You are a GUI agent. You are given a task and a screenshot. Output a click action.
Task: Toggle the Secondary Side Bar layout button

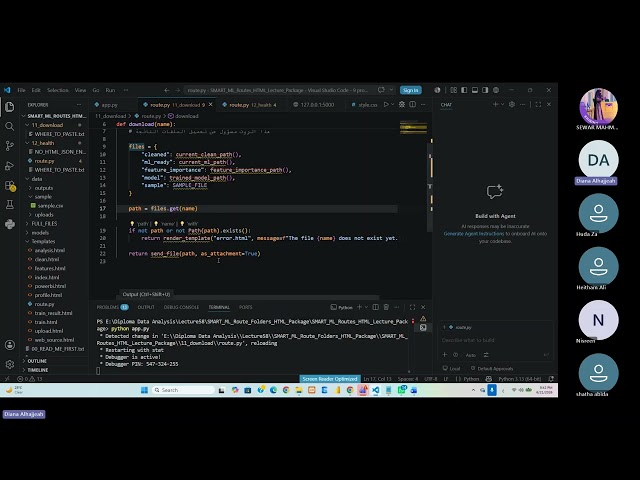pyautogui.click(x=485, y=90)
